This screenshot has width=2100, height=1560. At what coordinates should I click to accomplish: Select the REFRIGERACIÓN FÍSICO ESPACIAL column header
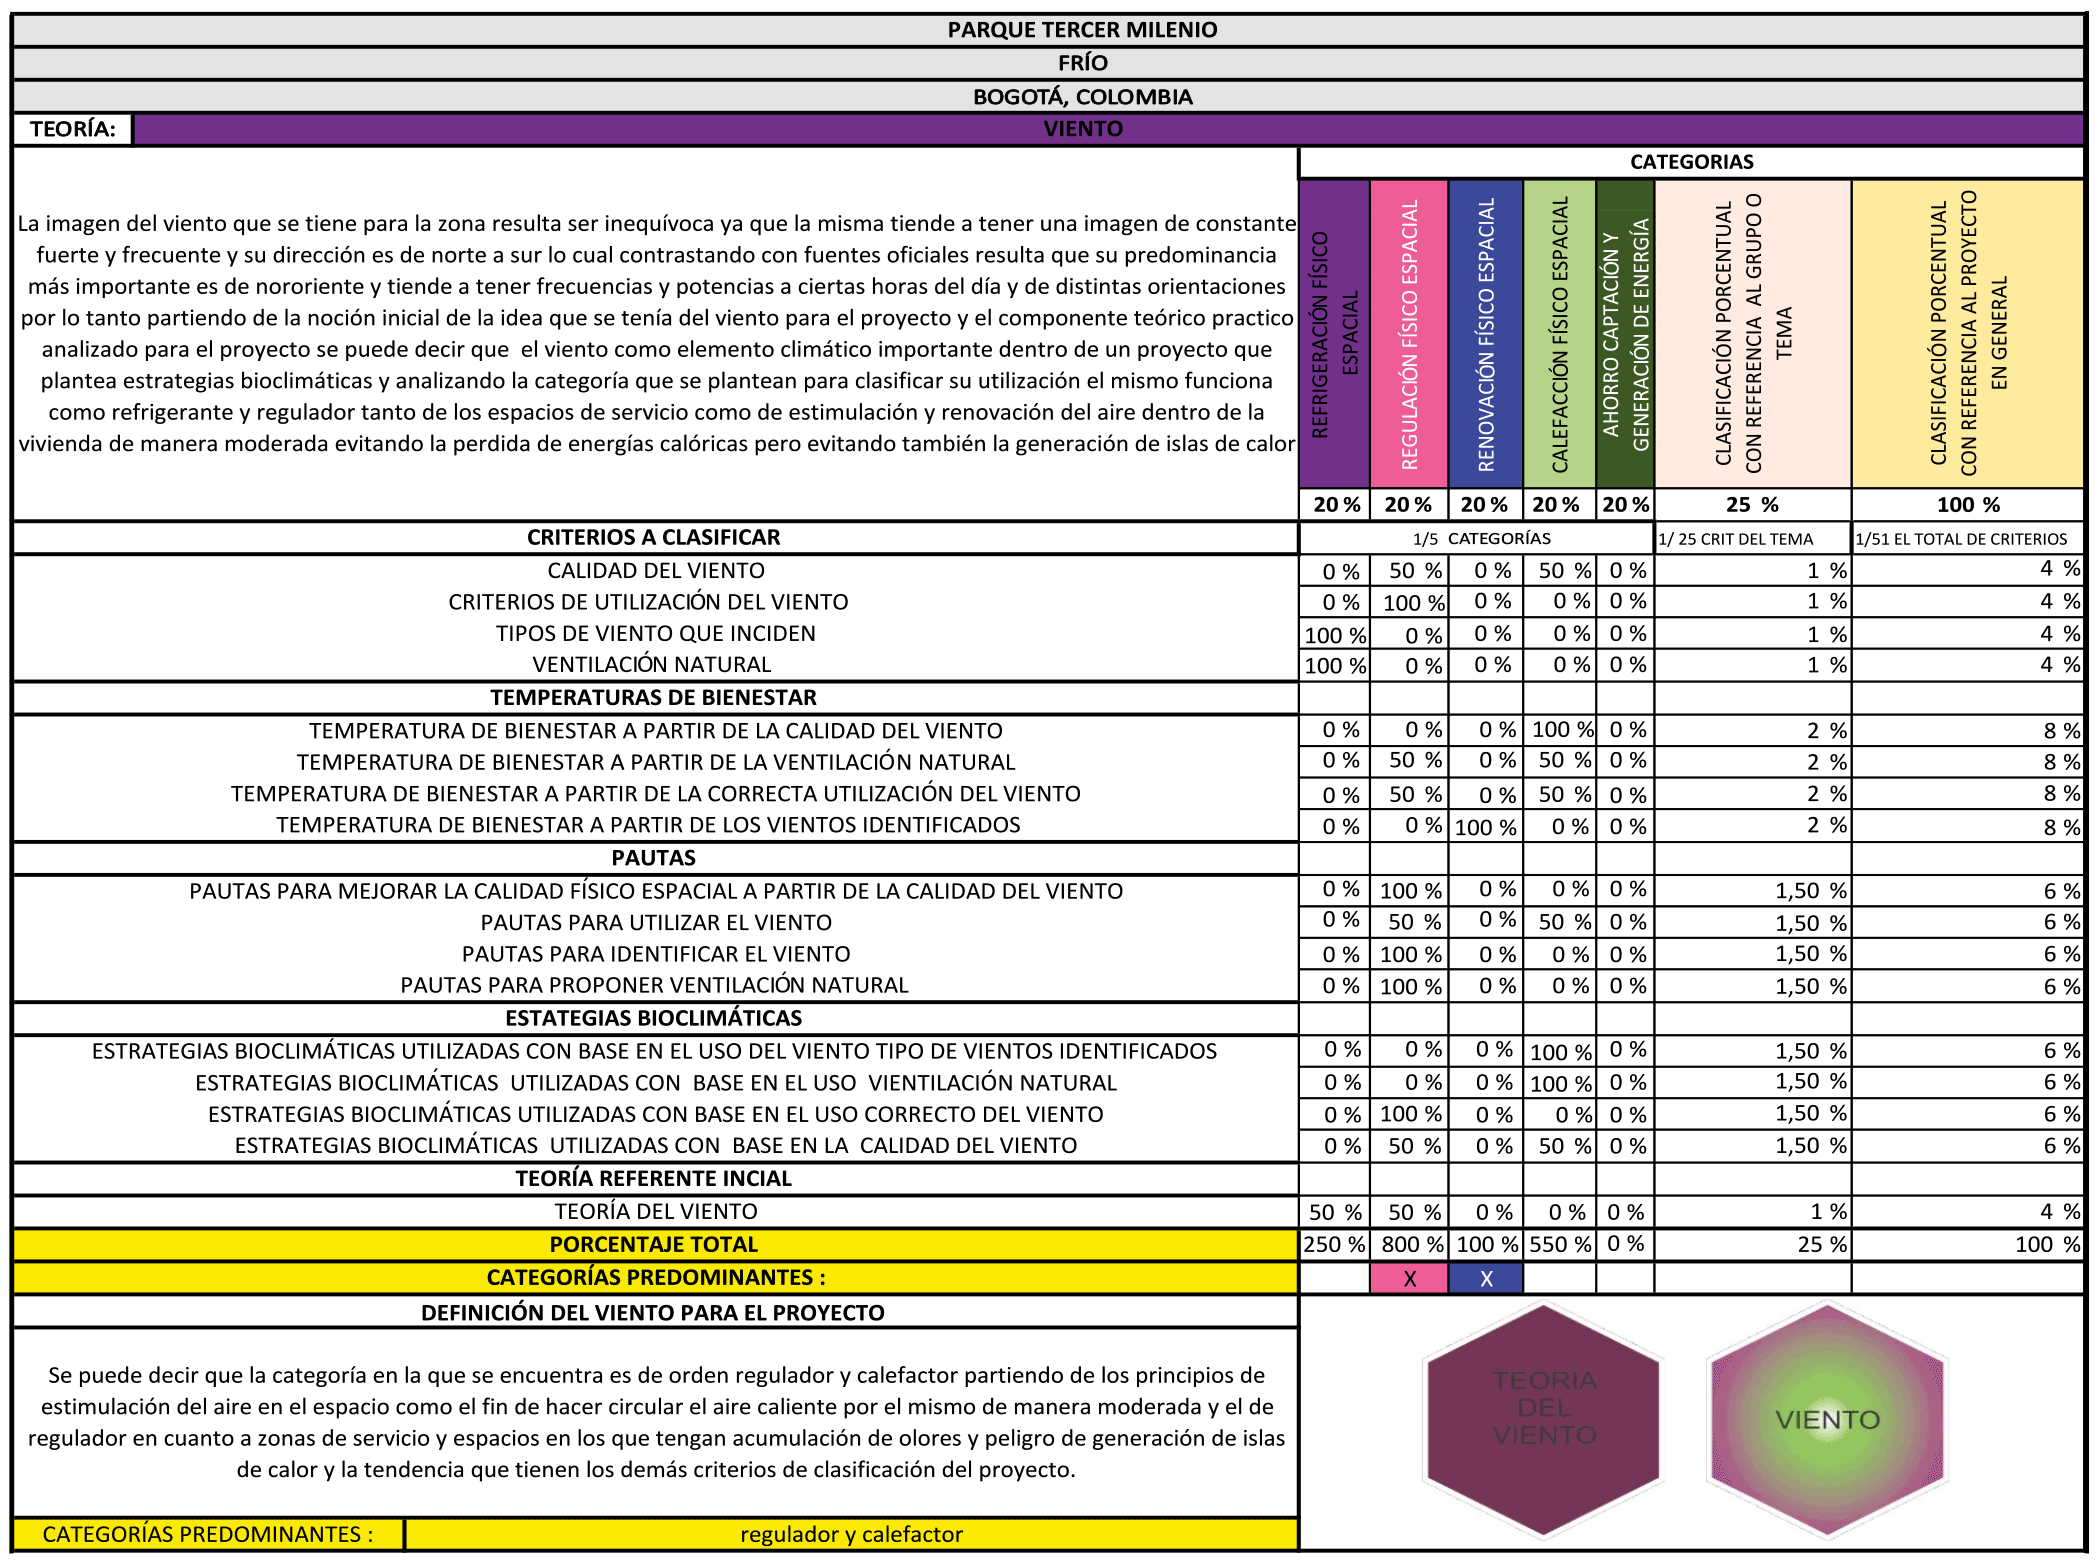pyautogui.click(x=1334, y=334)
